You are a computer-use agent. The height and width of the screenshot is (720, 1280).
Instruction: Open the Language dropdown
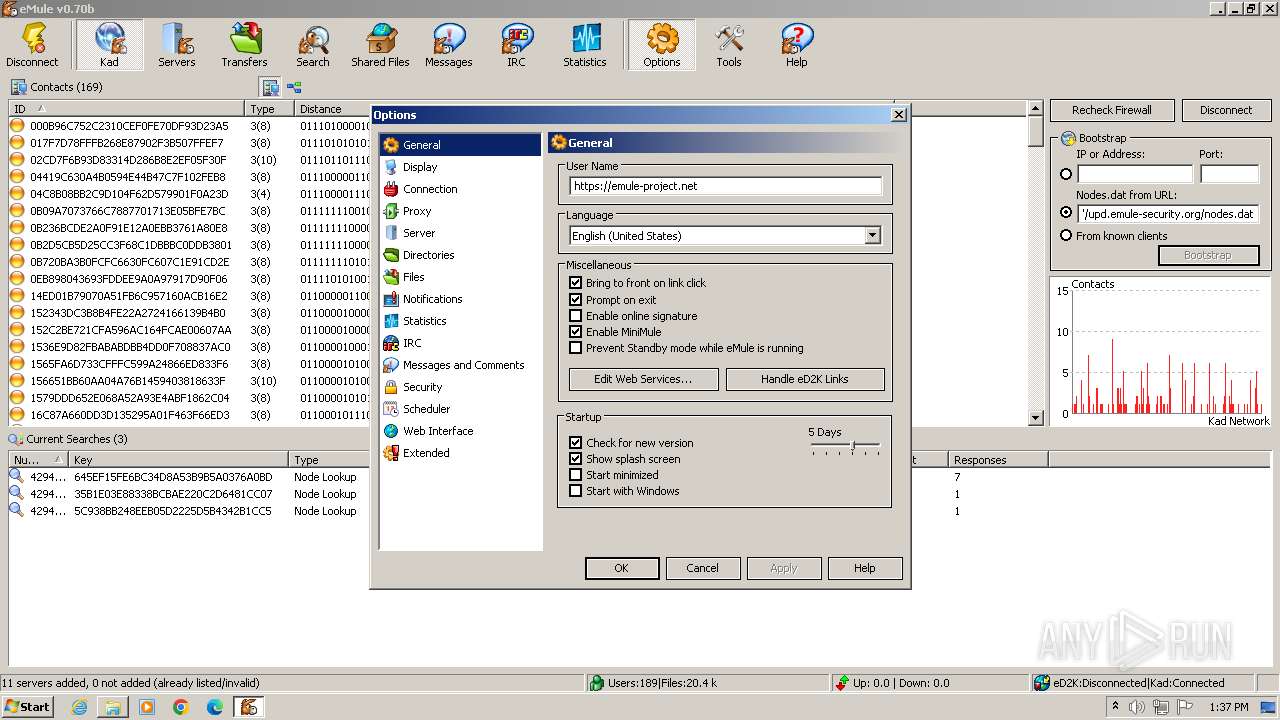872,236
